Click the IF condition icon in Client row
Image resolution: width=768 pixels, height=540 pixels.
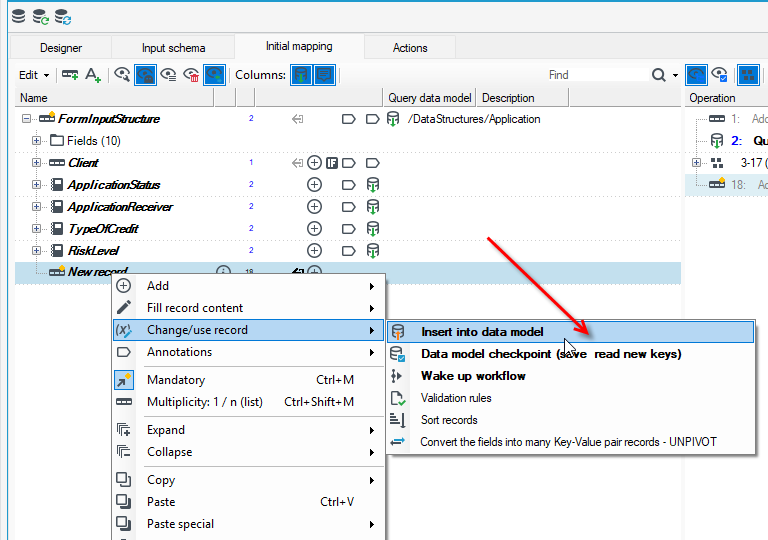click(x=332, y=163)
